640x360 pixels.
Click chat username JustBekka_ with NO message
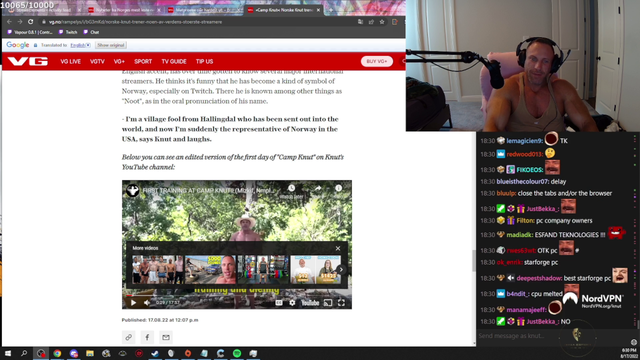click(x=542, y=322)
